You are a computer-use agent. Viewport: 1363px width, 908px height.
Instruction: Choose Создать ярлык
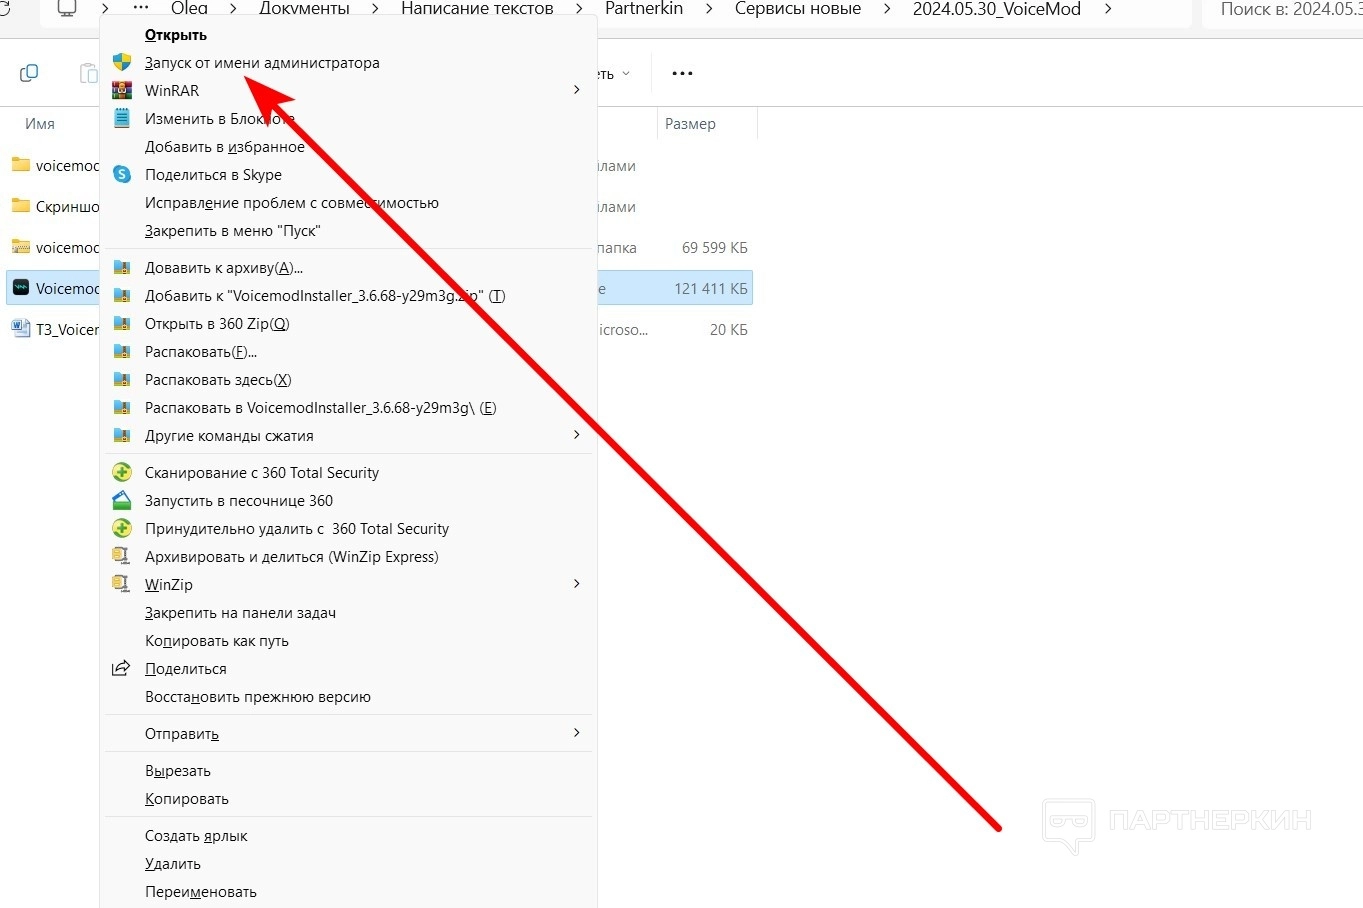click(196, 835)
